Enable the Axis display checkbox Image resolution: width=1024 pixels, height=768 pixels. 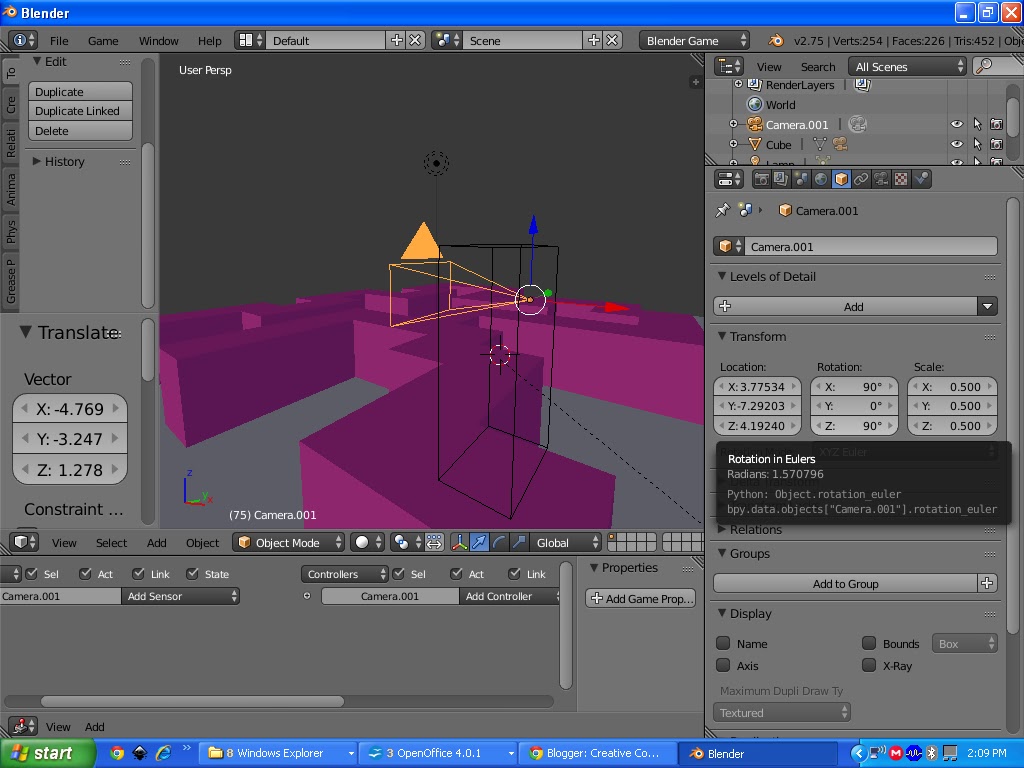pyautogui.click(x=723, y=665)
